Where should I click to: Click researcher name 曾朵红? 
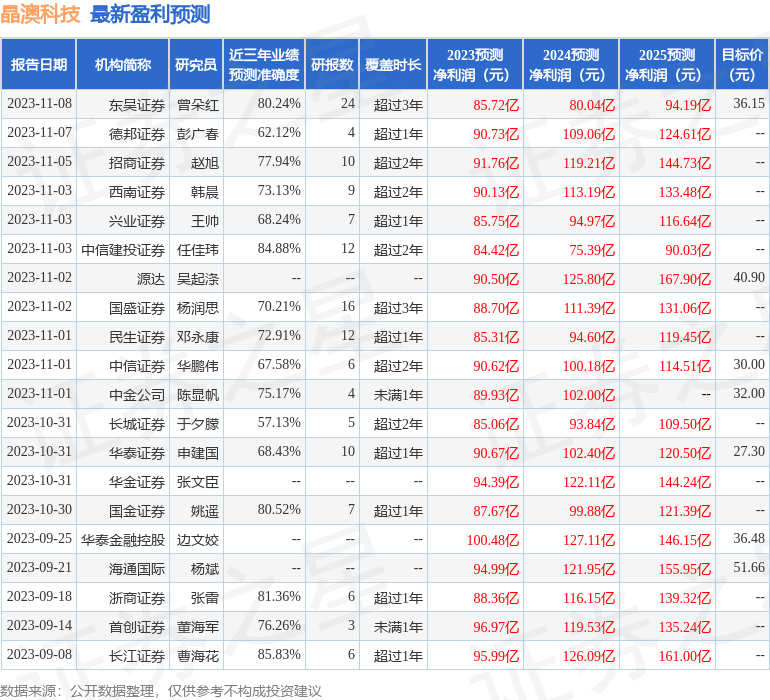(197, 105)
